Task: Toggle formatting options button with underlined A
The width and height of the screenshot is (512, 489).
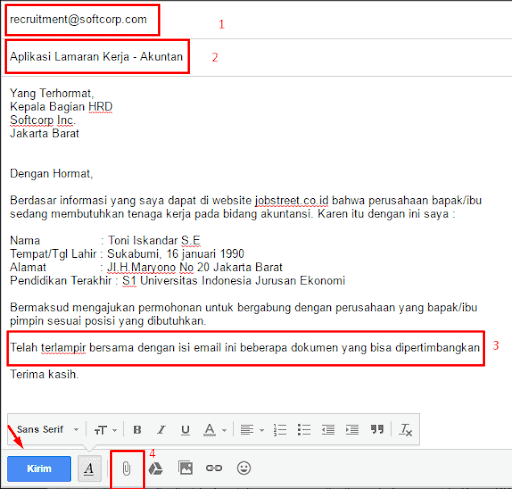Action: tap(89, 469)
